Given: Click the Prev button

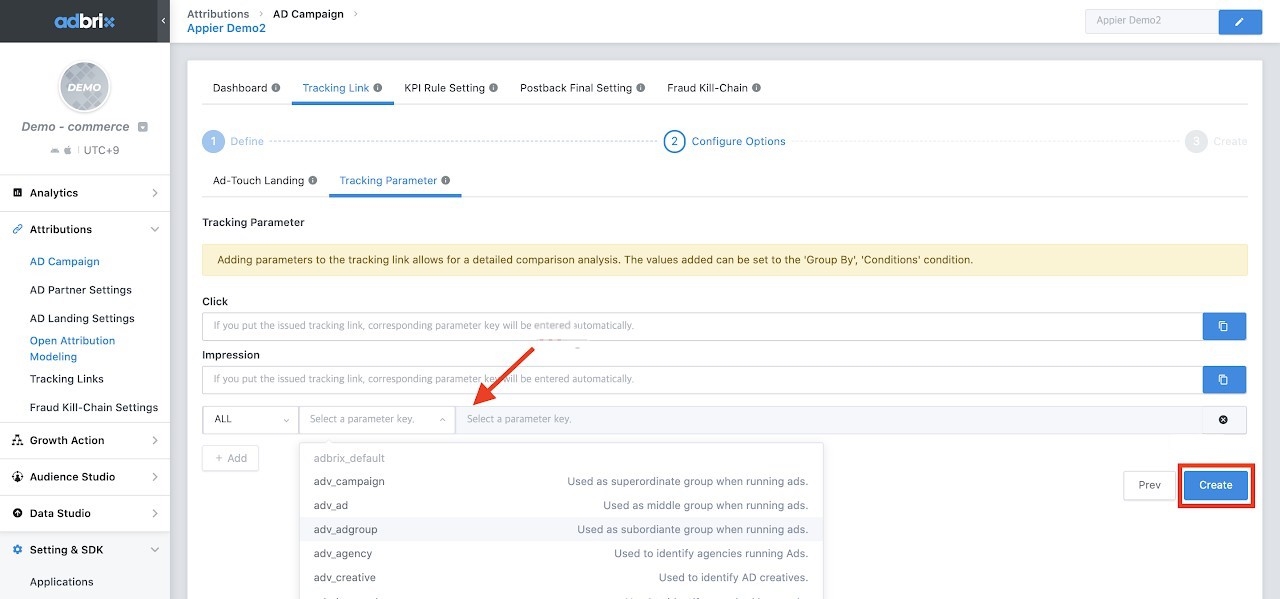Looking at the screenshot, I should tap(1149, 485).
